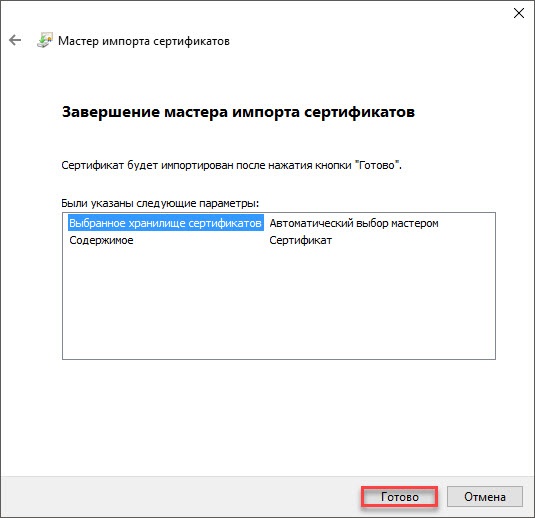Click the blank white area below the parameters list

click(278, 416)
